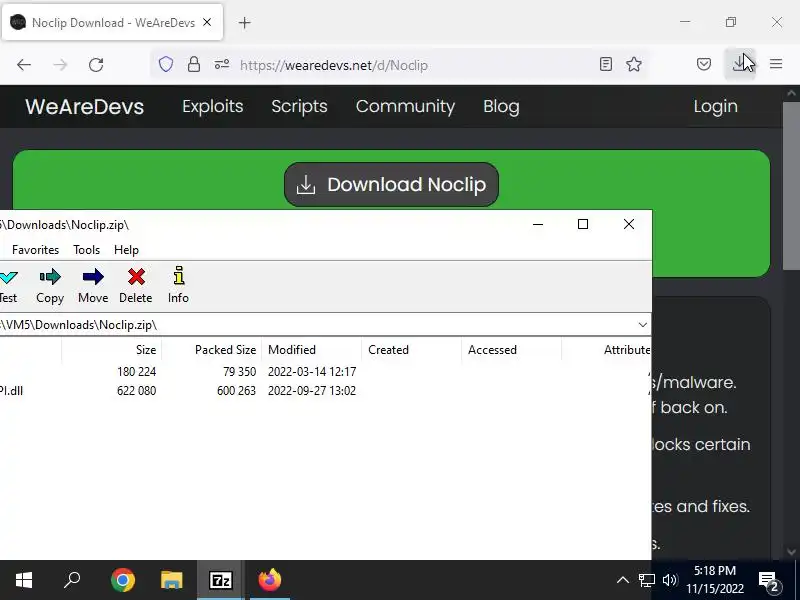The height and width of the screenshot is (600, 800).
Task: Toggle Firefox reader view icon
Action: tap(606, 64)
